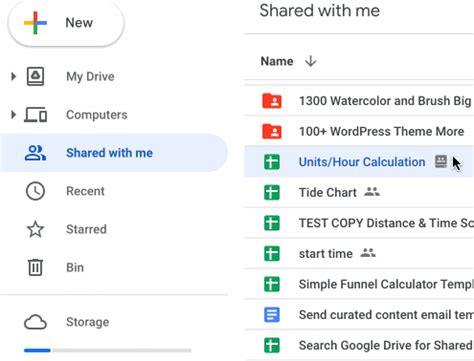Click the storage usage progress bar
This screenshot has width=474, height=361.
coord(108,350)
